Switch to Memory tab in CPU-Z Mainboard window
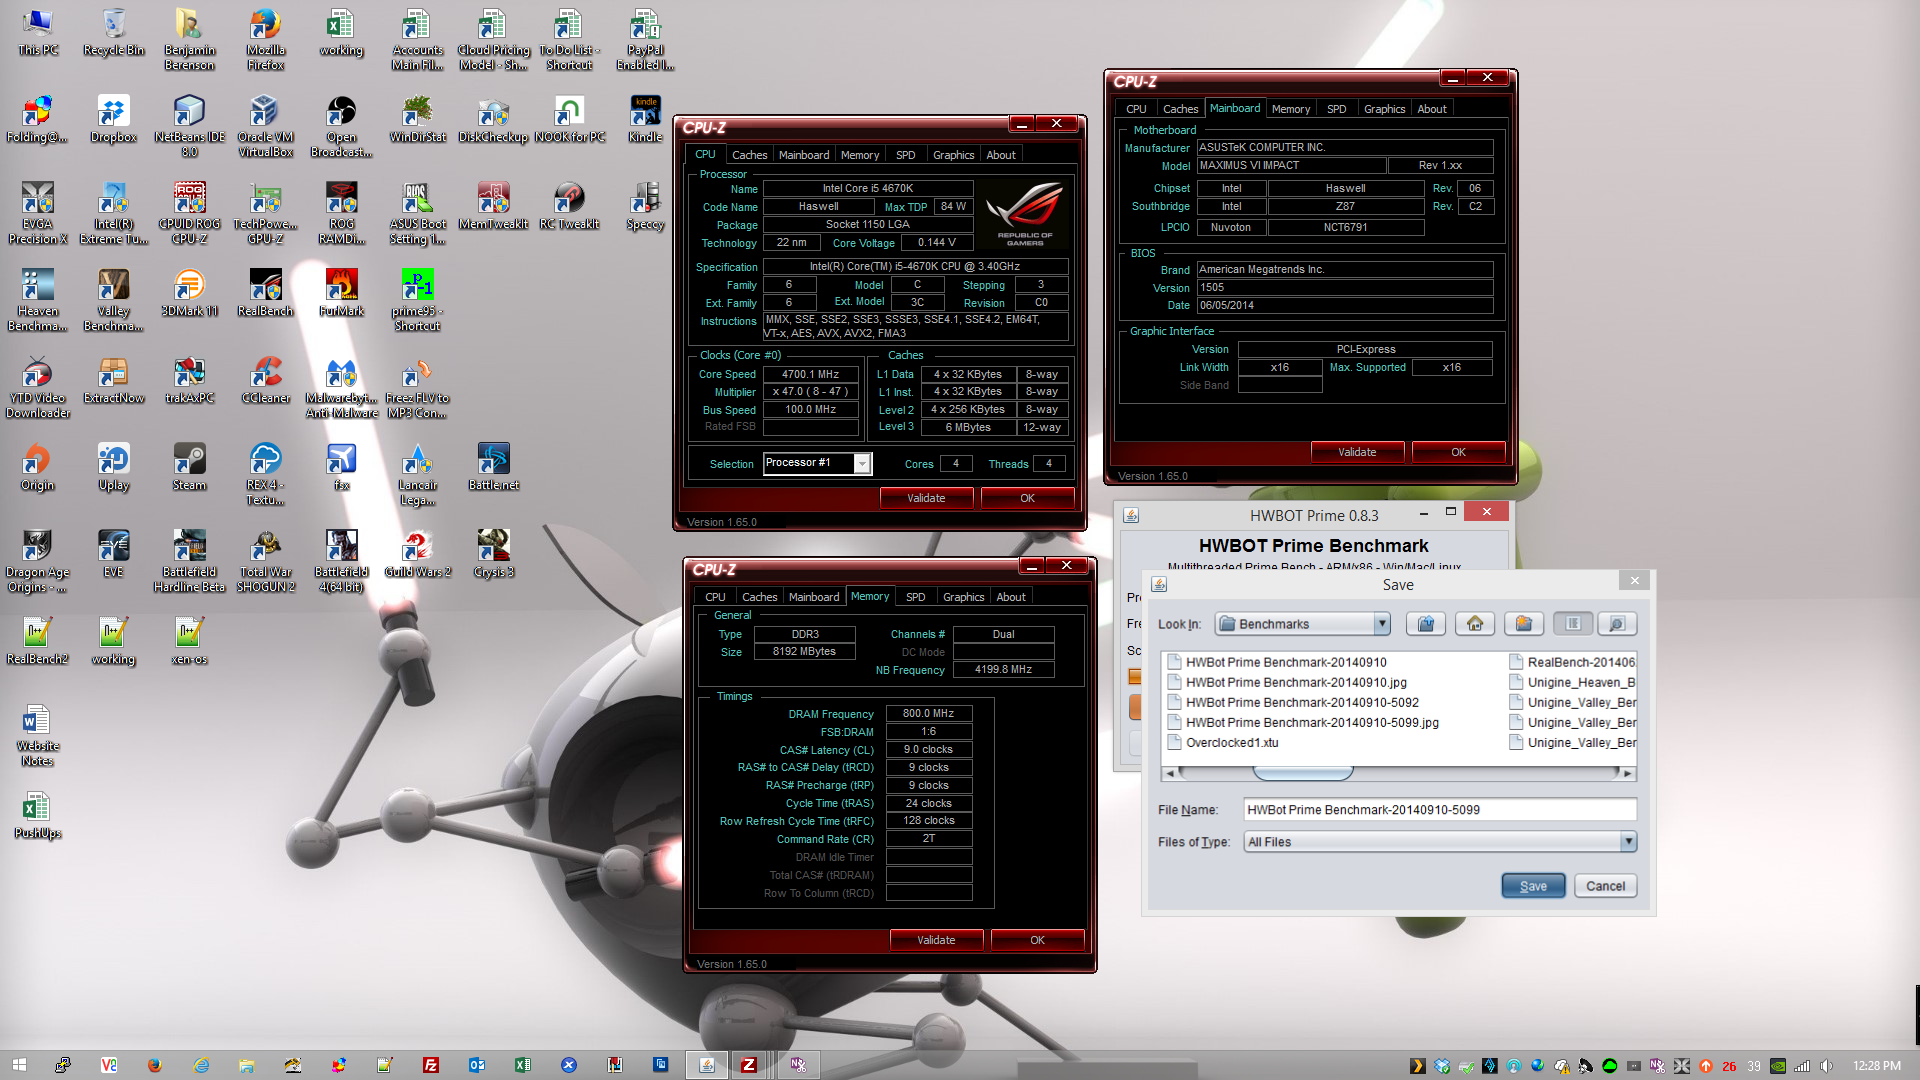The height and width of the screenshot is (1080, 1920). 1290,109
